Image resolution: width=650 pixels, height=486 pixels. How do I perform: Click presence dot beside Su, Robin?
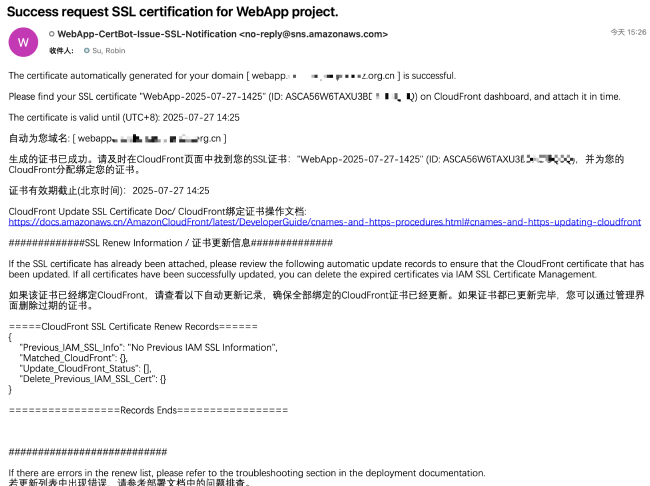[87, 49]
